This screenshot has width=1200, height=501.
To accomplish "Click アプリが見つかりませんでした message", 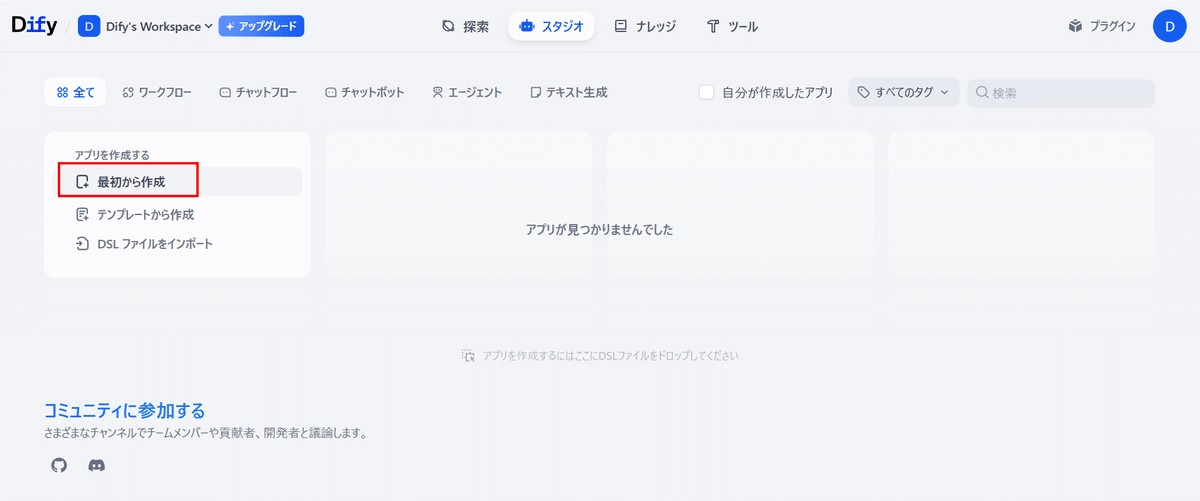I will (599, 229).
